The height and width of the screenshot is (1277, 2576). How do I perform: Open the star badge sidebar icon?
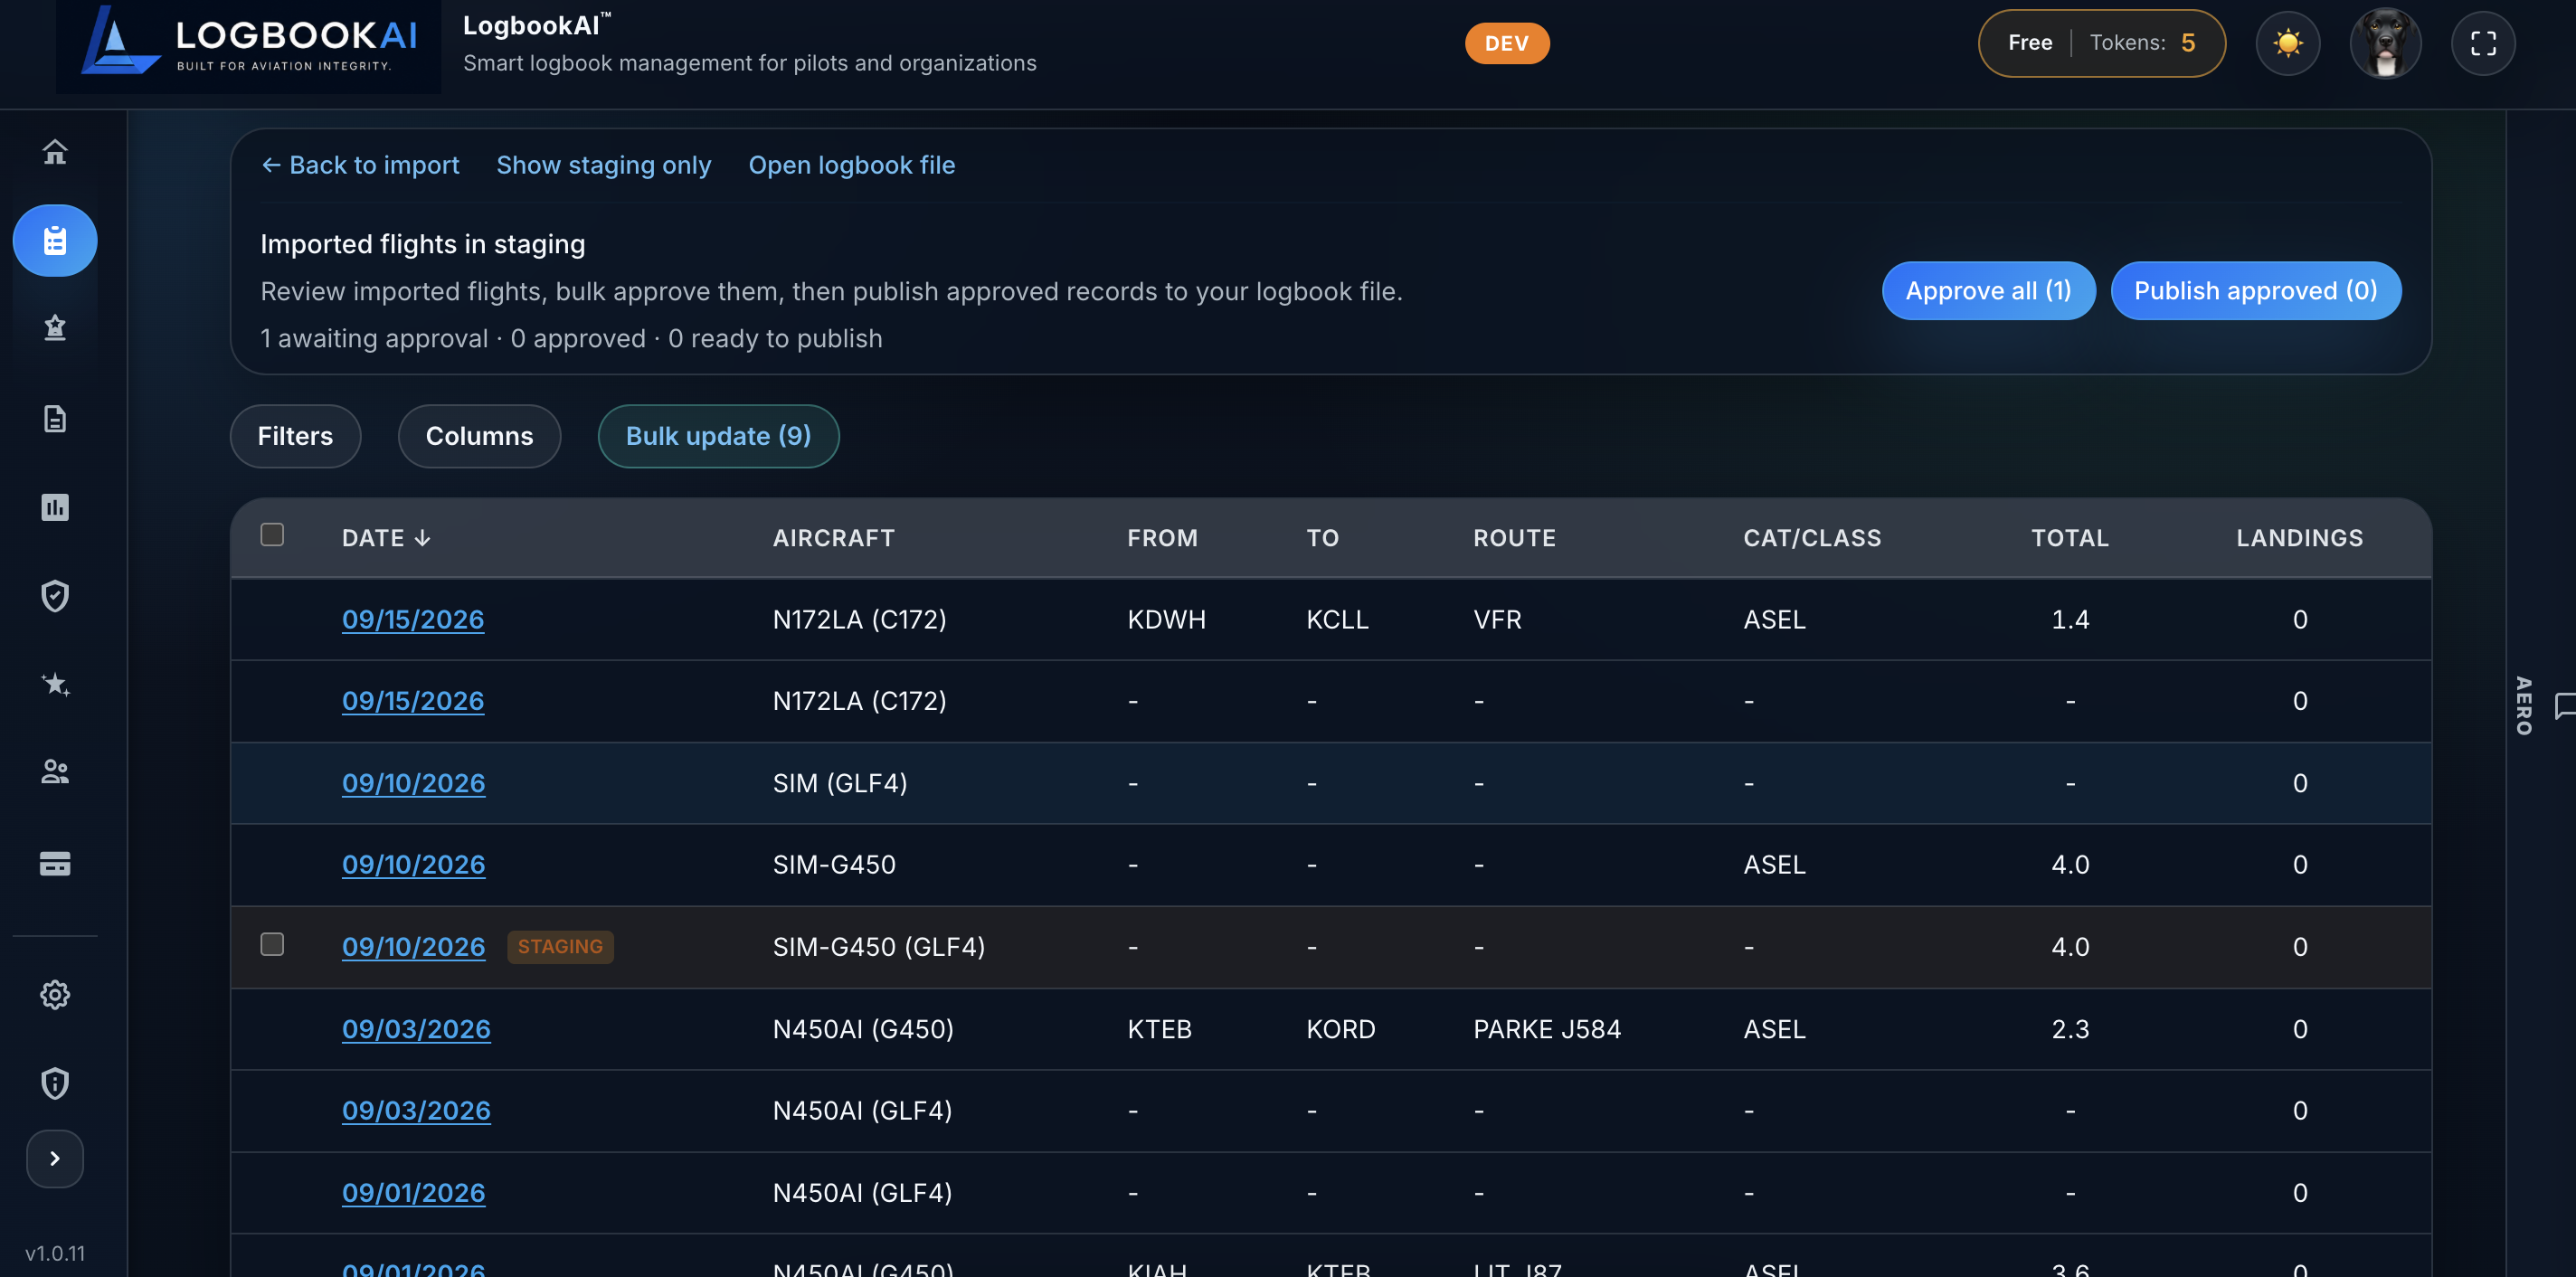click(55, 328)
